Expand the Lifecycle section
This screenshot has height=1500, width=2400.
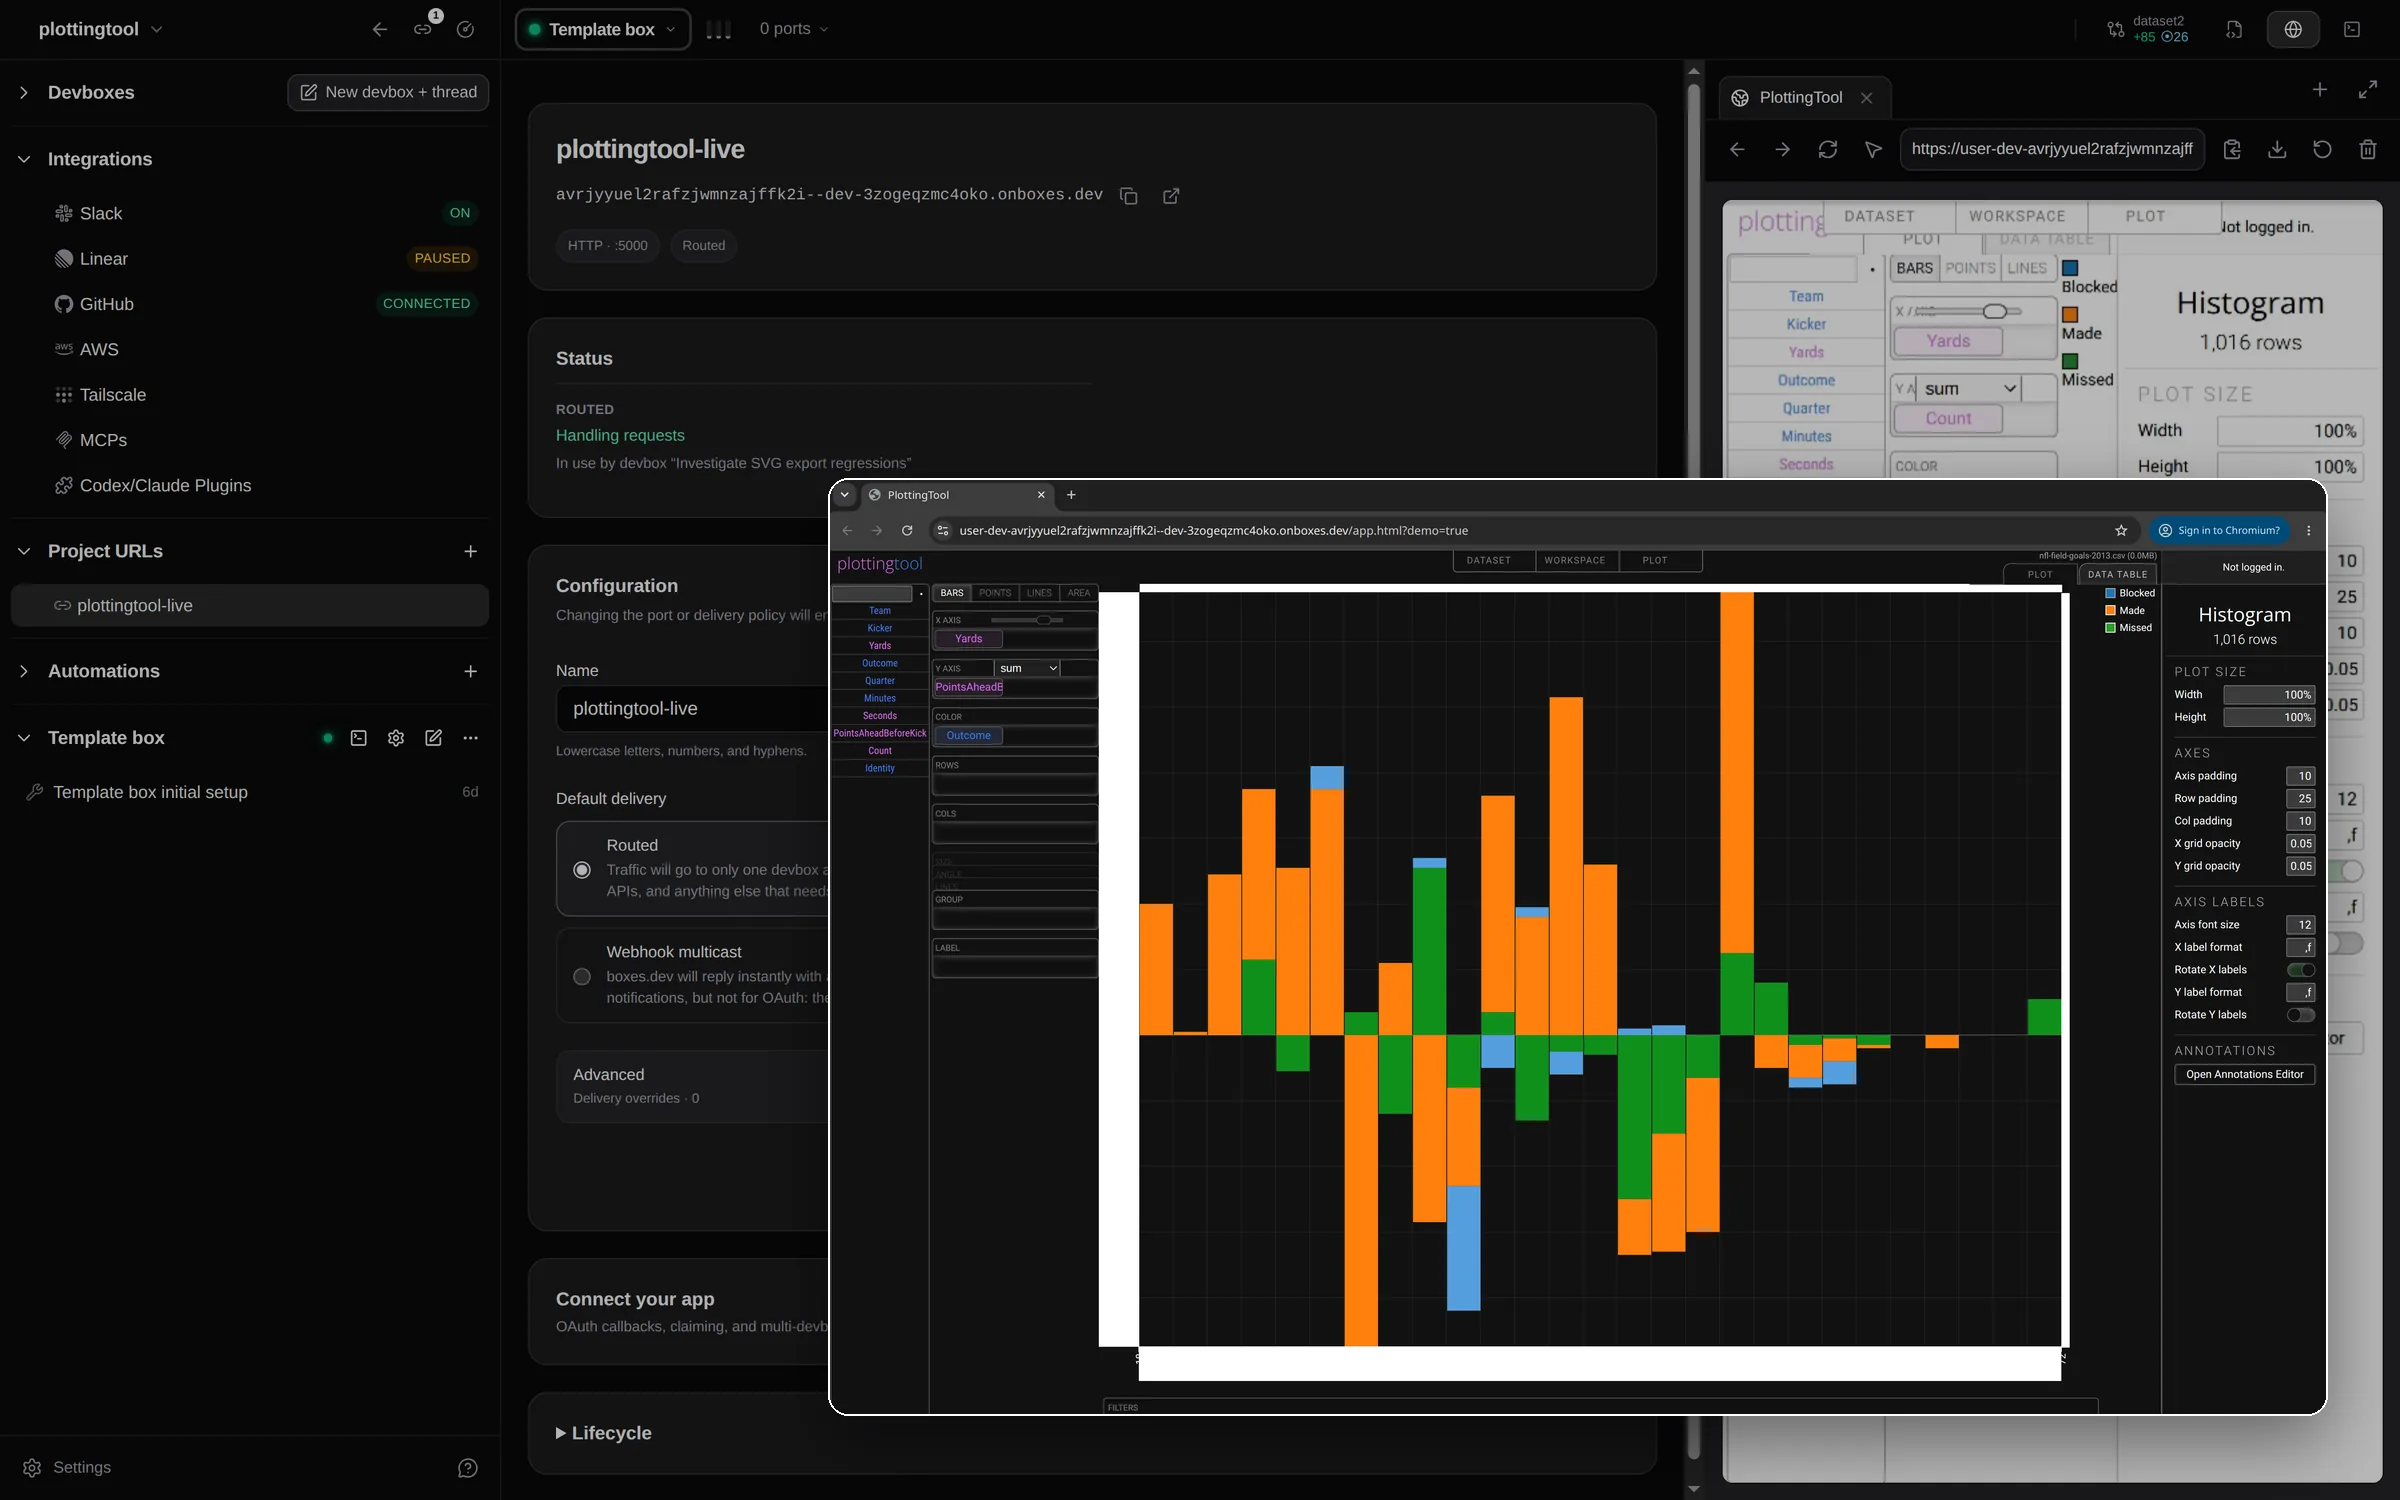(x=603, y=1433)
